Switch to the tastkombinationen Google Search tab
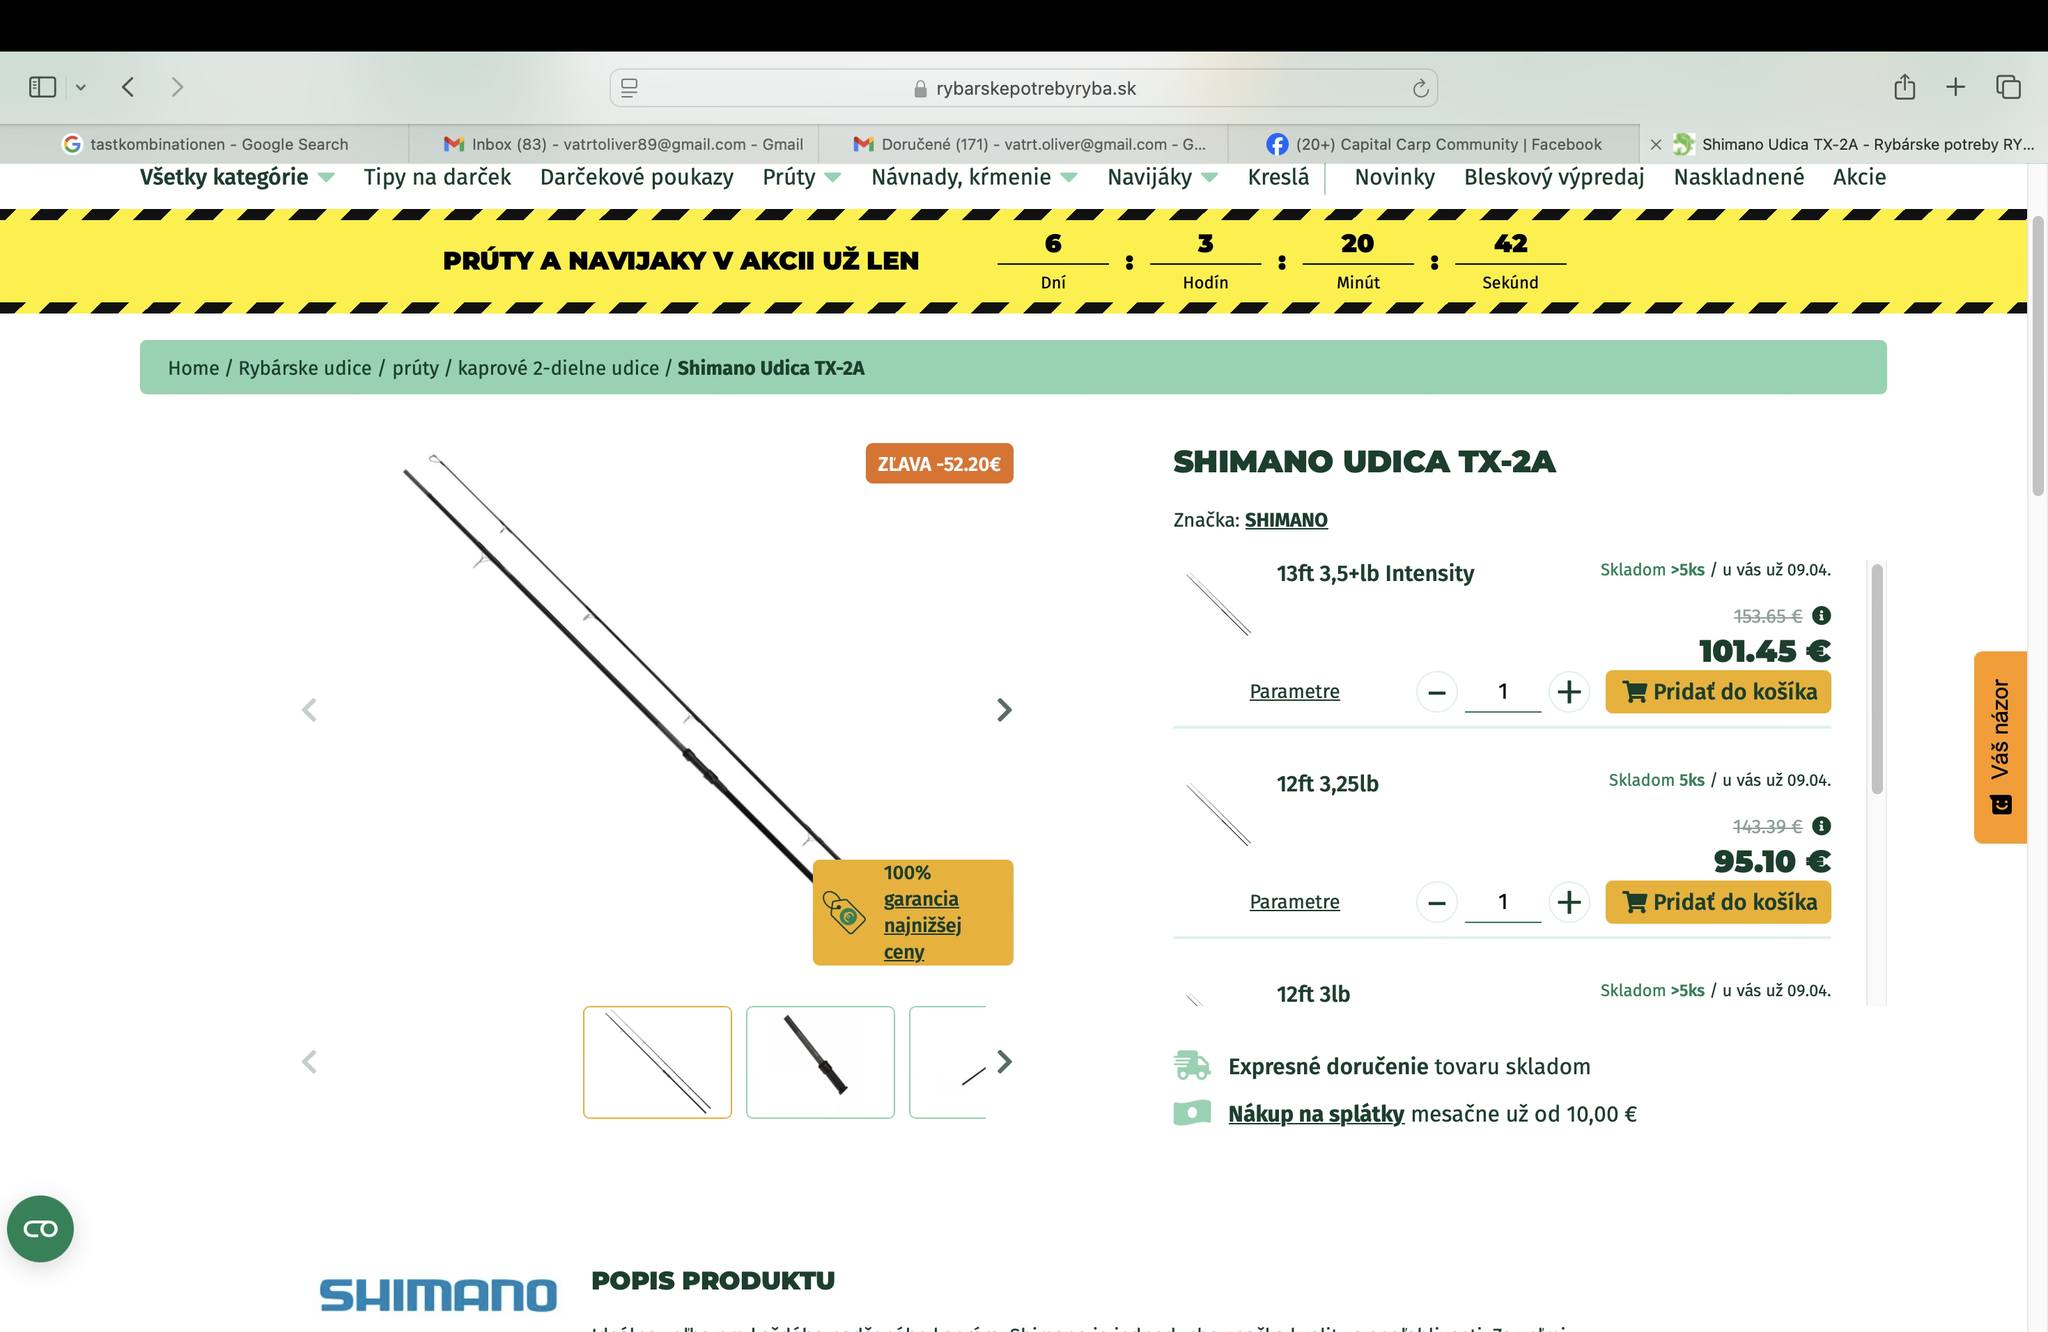Viewport: 2048px width, 1332px height. point(205,144)
